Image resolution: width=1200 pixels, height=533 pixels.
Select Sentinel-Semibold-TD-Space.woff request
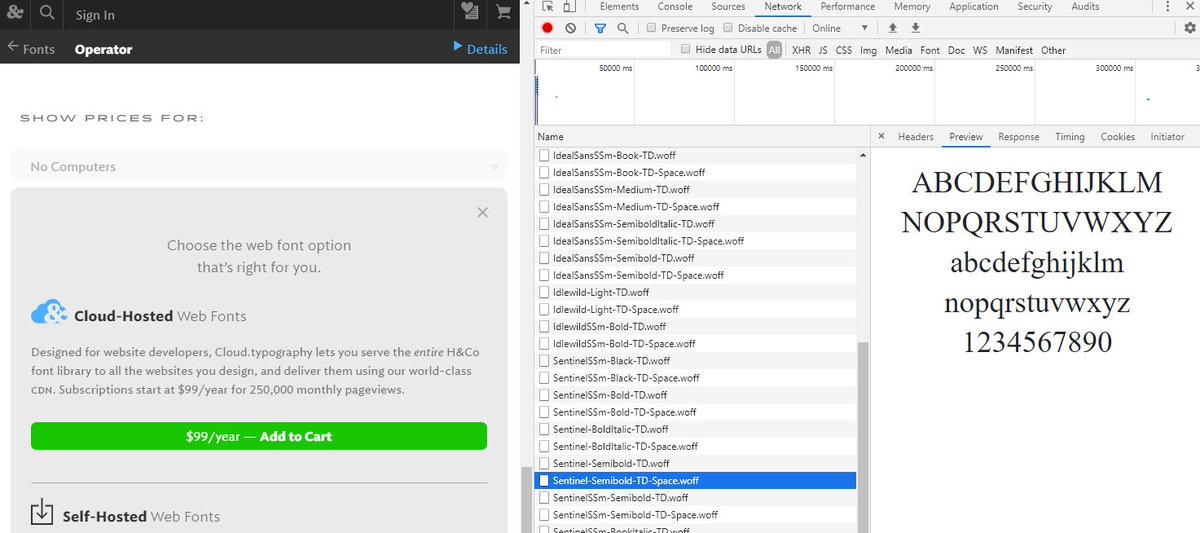pyautogui.click(x=696, y=481)
